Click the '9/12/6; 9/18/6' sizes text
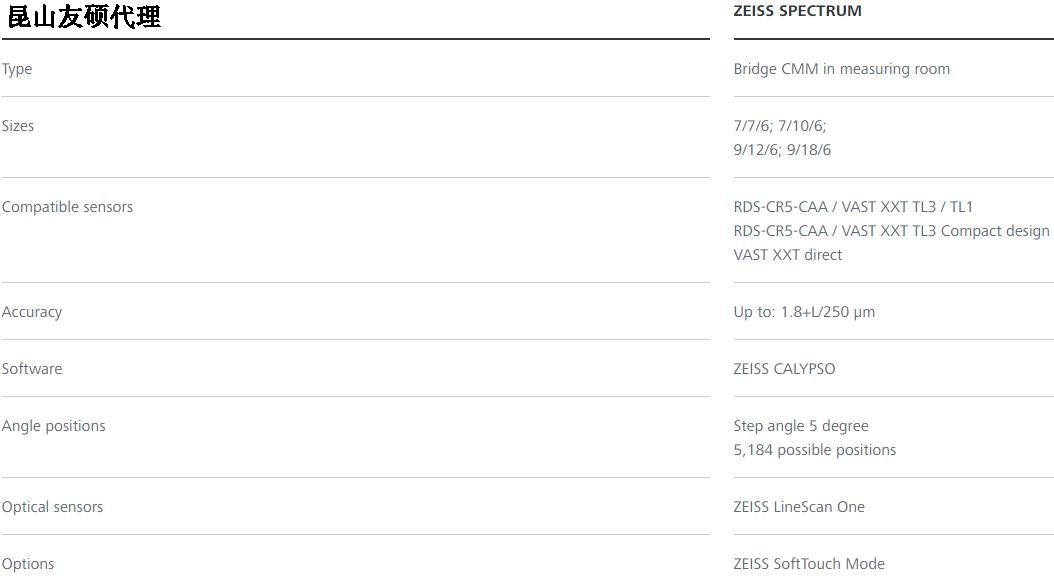1054x583 pixels. pyautogui.click(x=782, y=150)
